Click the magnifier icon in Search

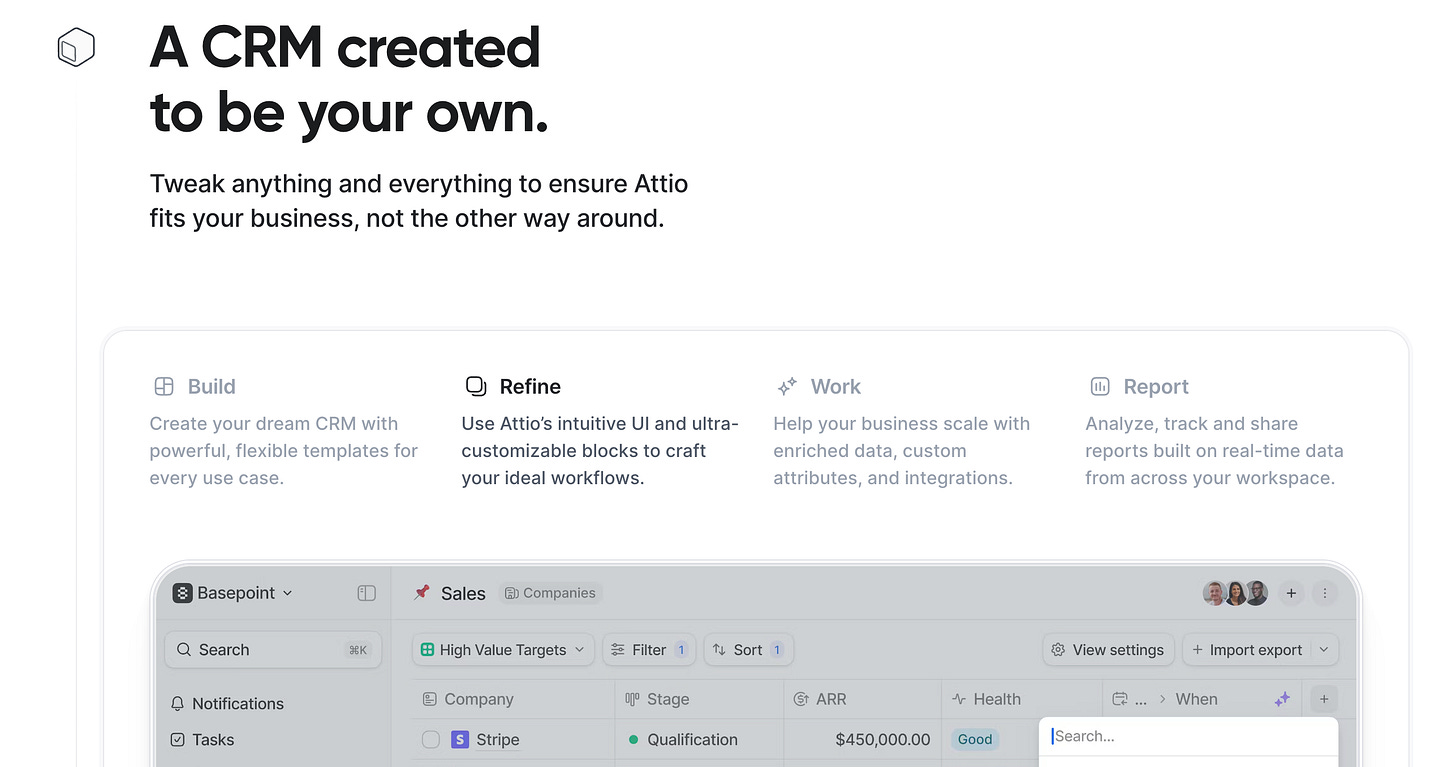(x=184, y=650)
